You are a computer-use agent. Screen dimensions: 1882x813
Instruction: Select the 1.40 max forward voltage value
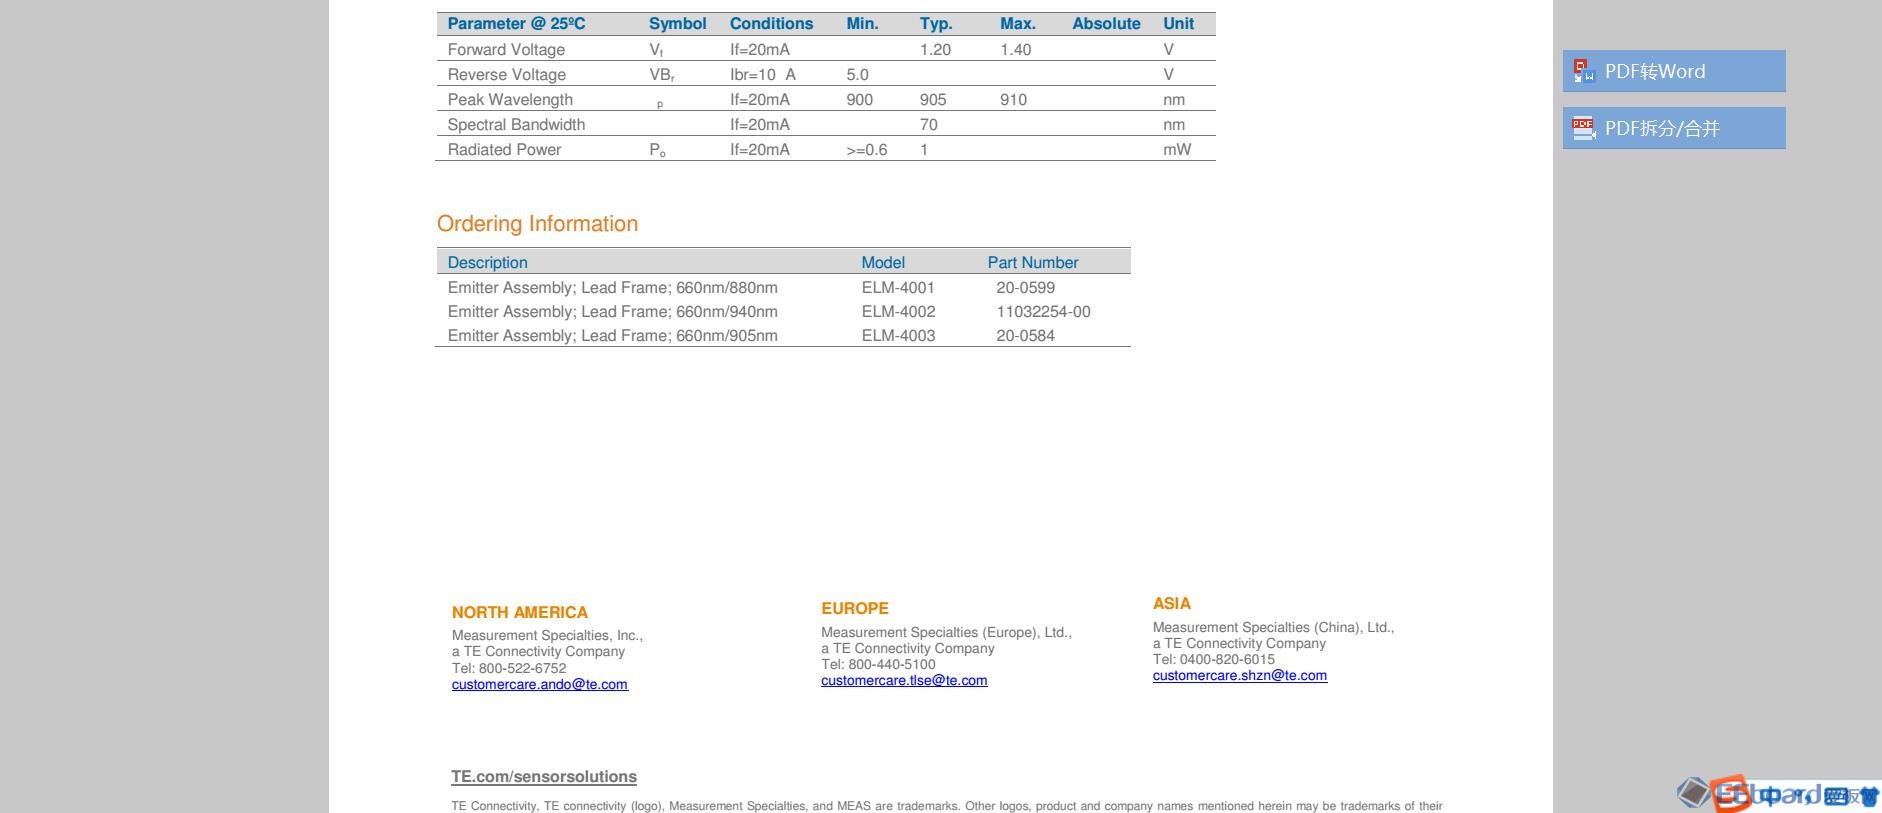pos(1015,50)
